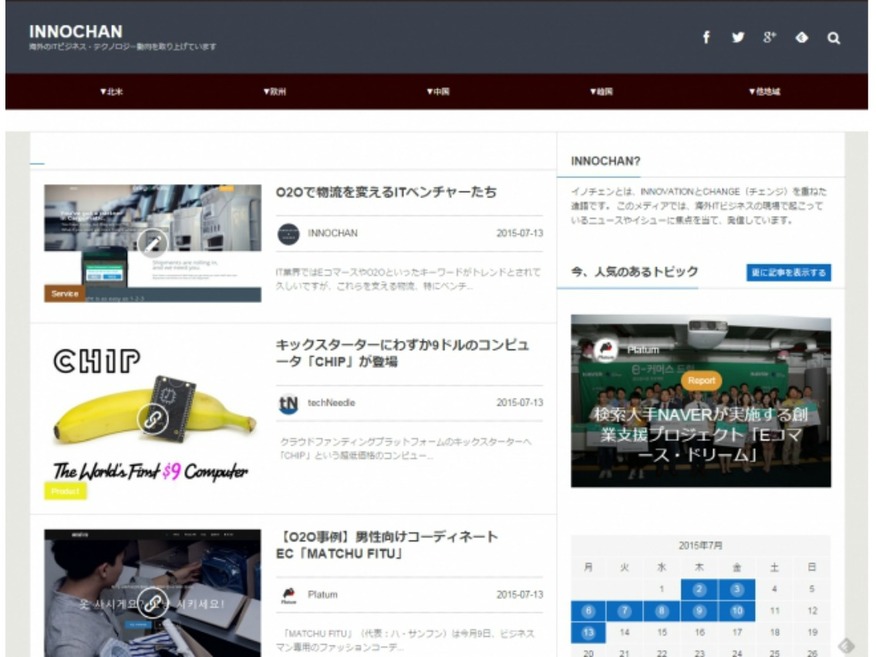Open site search with the magnifier icon
The width and height of the screenshot is (876, 657).
pyautogui.click(x=834, y=38)
